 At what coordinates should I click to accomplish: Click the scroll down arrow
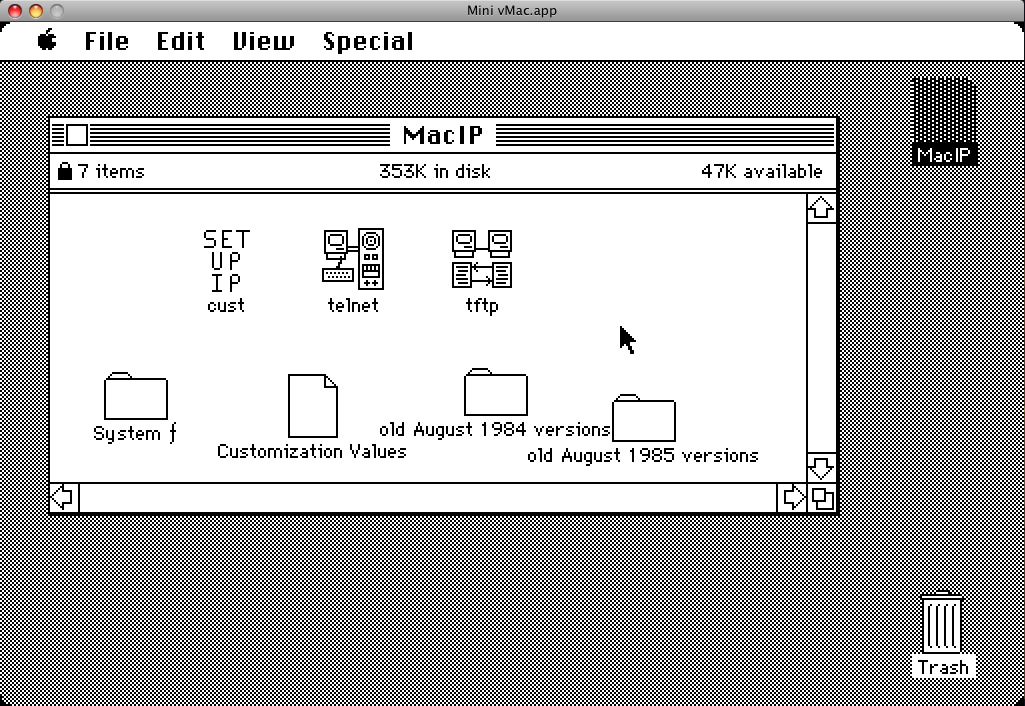tap(821, 467)
